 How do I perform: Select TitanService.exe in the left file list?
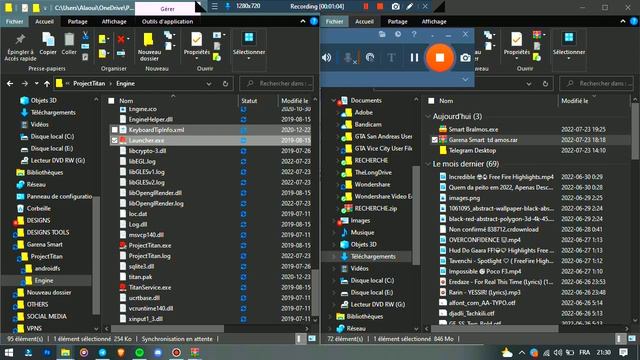[x=150, y=287]
